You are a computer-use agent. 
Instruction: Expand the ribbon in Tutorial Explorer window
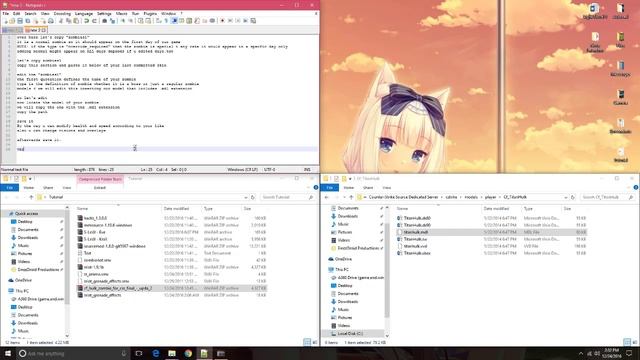coord(309,188)
